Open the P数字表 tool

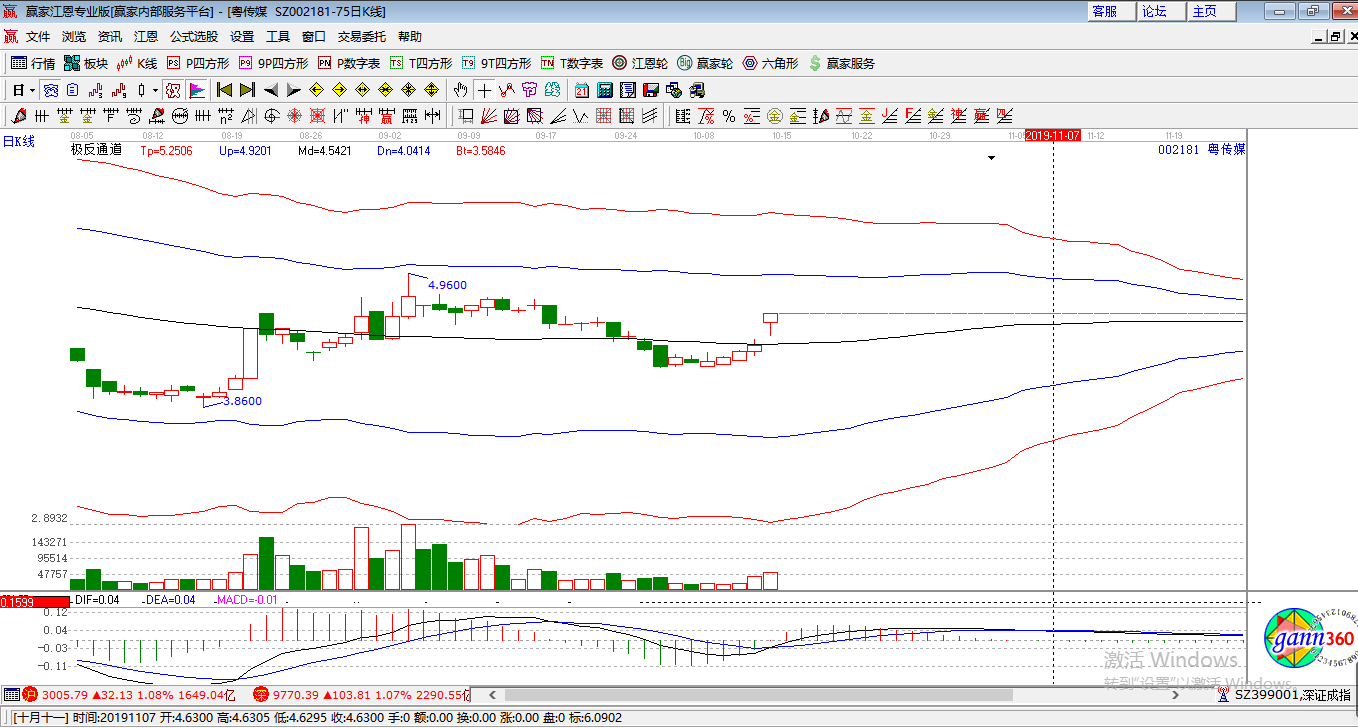(349, 63)
